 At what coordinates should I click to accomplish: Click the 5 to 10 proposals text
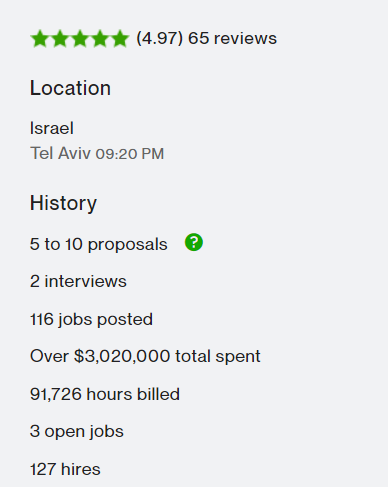[x=99, y=244]
